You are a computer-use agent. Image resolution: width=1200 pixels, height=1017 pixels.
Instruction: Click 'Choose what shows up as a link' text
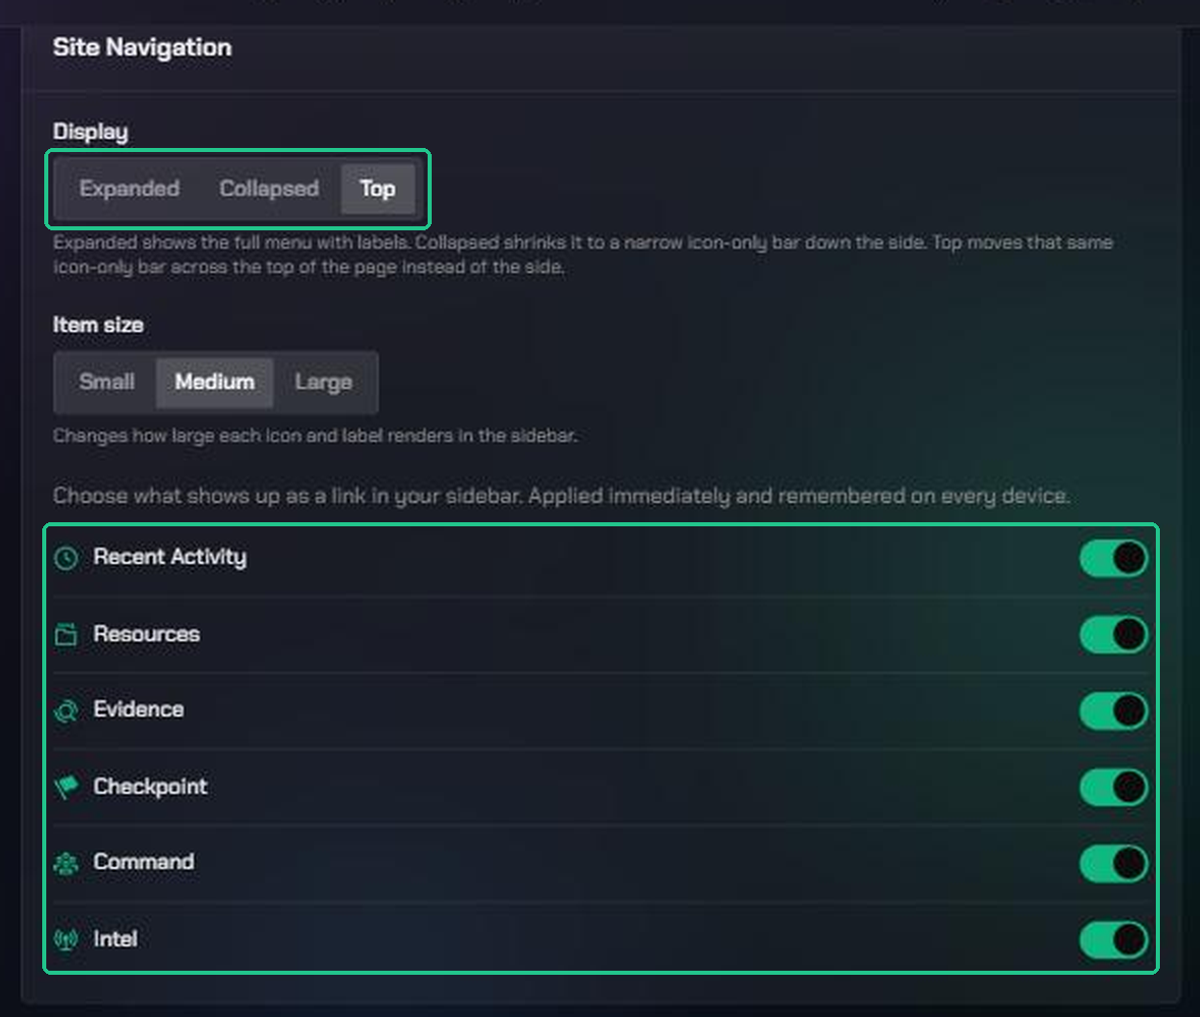click(x=561, y=496)
